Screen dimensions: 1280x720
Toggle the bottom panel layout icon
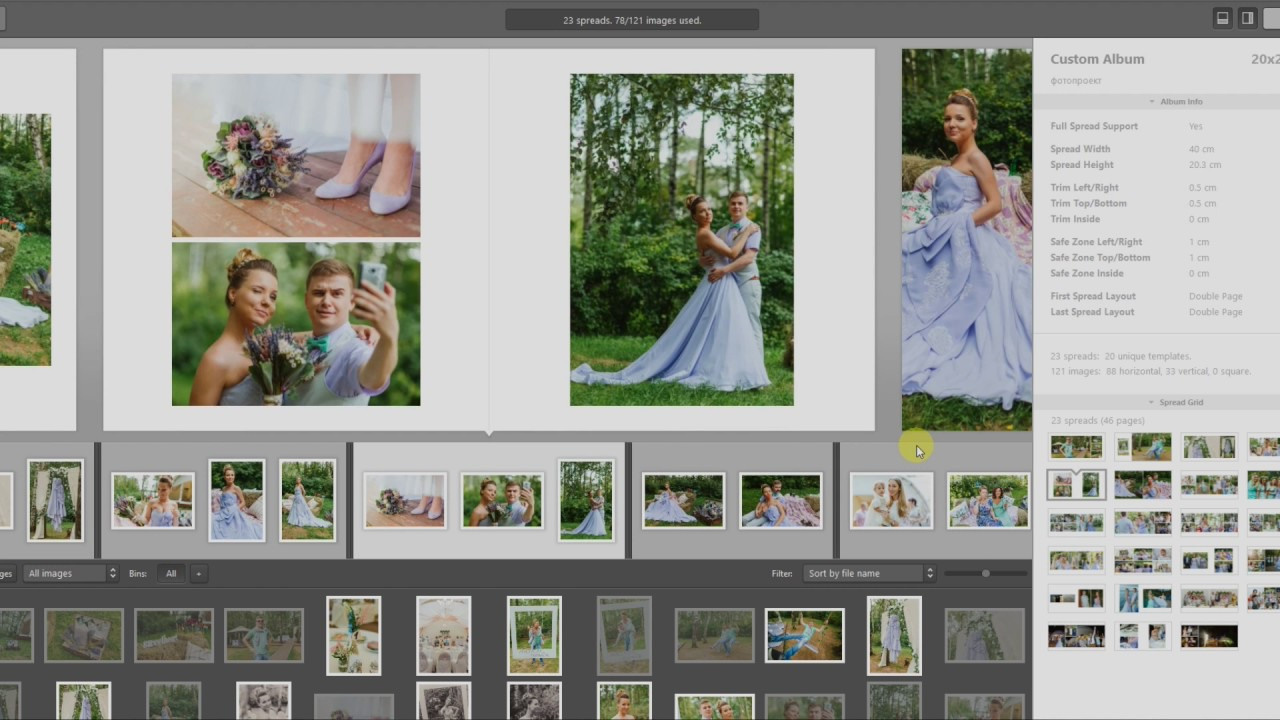(x=1222, y=18)
